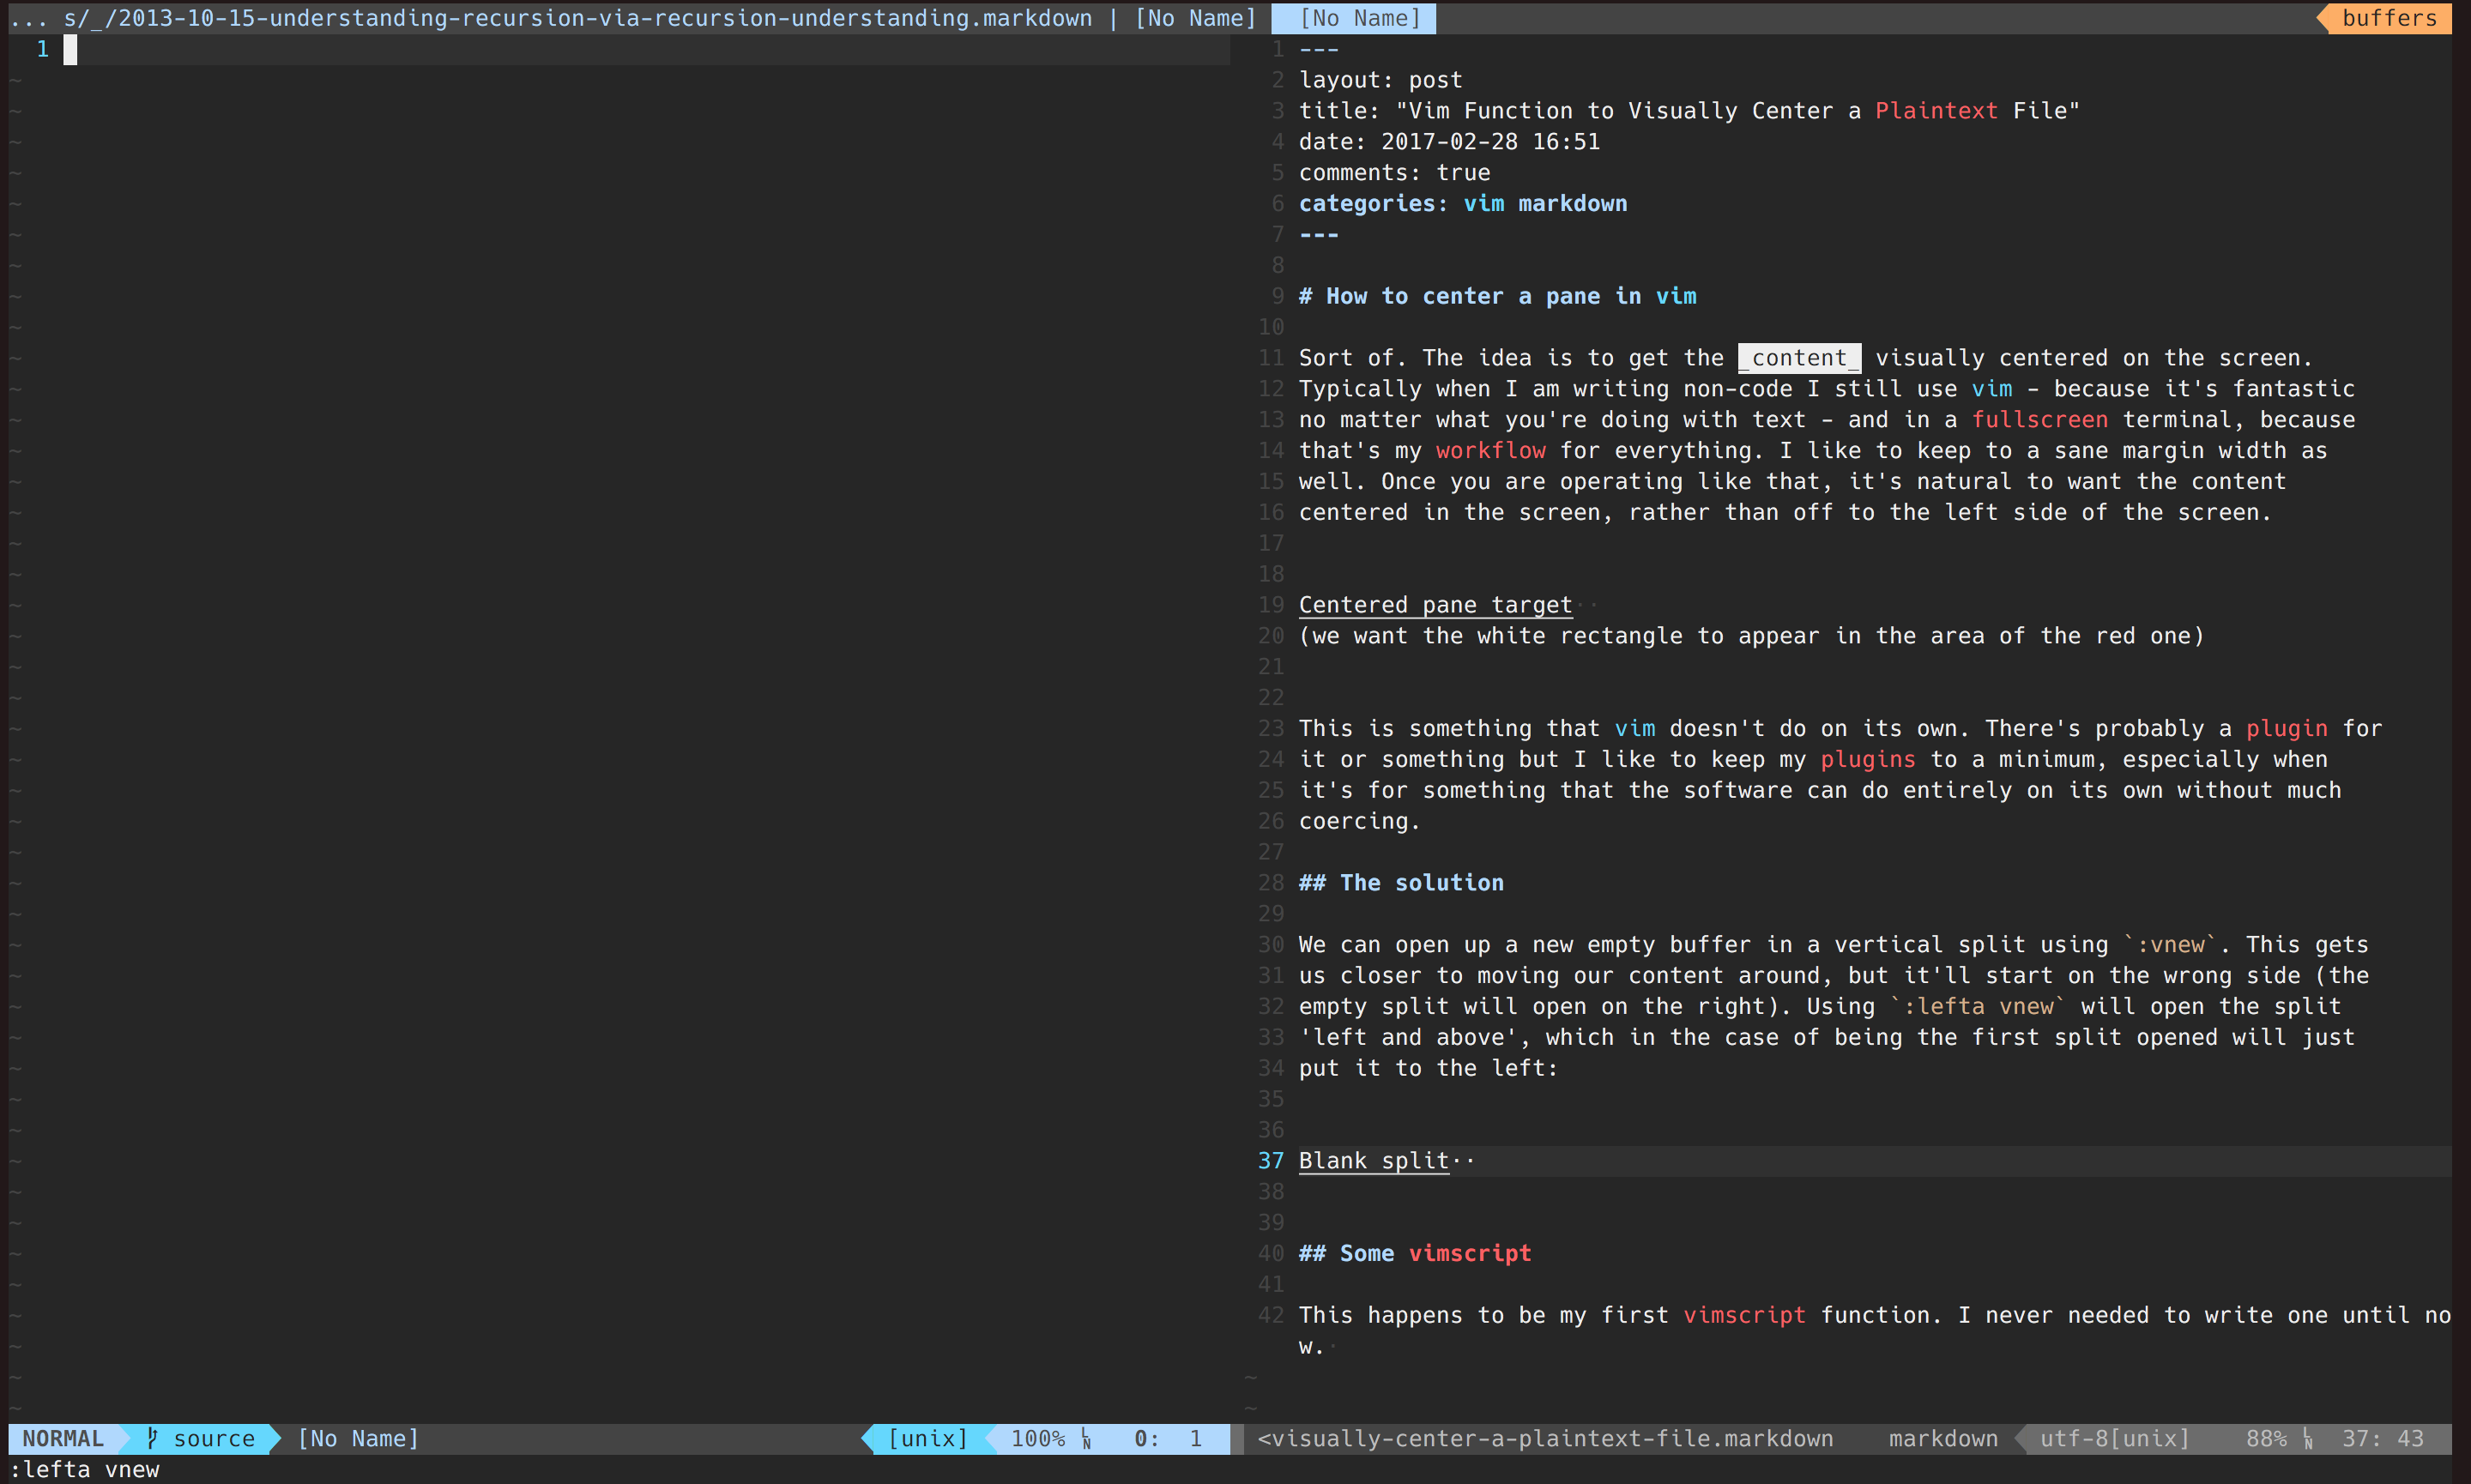Click the recursion-understanding.markdown tab entry
Screen dimensions: 2471x1484
(x=578, y=18)
